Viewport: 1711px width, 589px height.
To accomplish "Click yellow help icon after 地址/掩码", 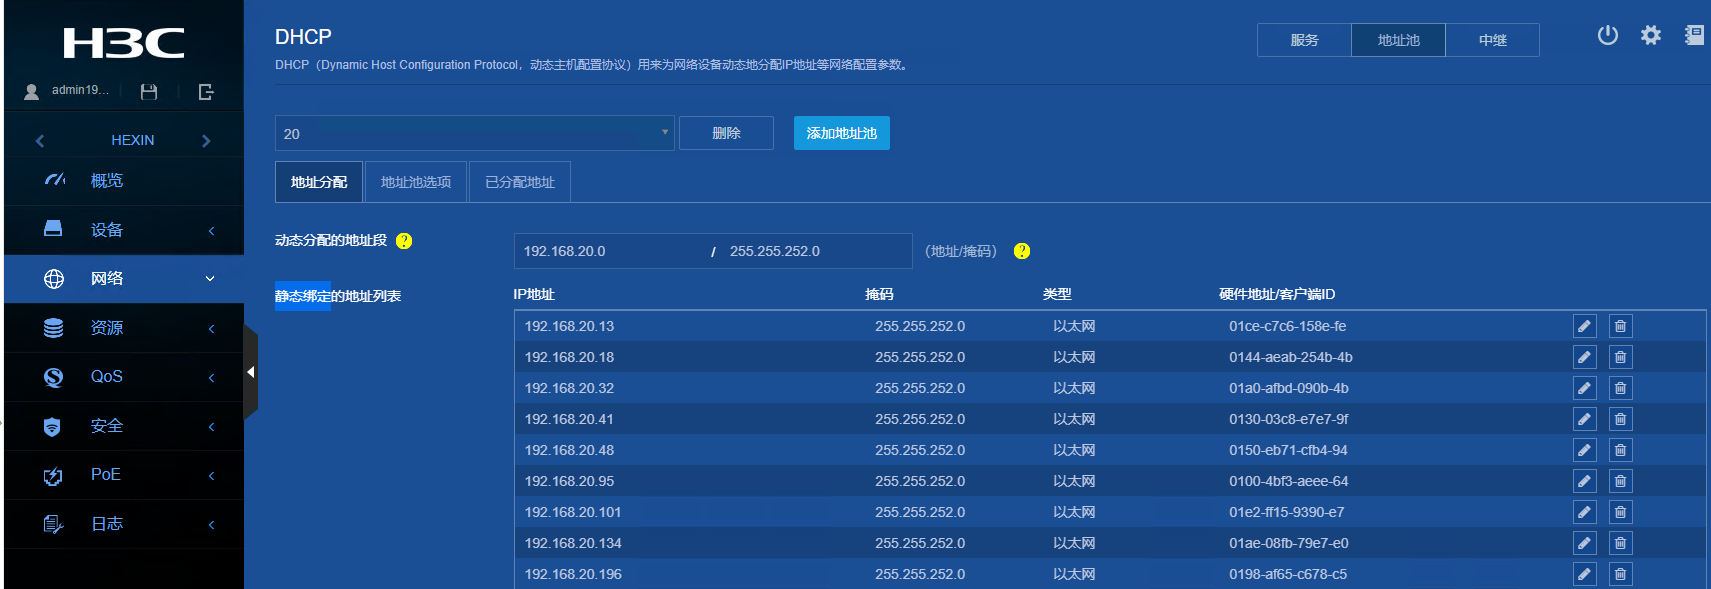I will click(1021, 251).
